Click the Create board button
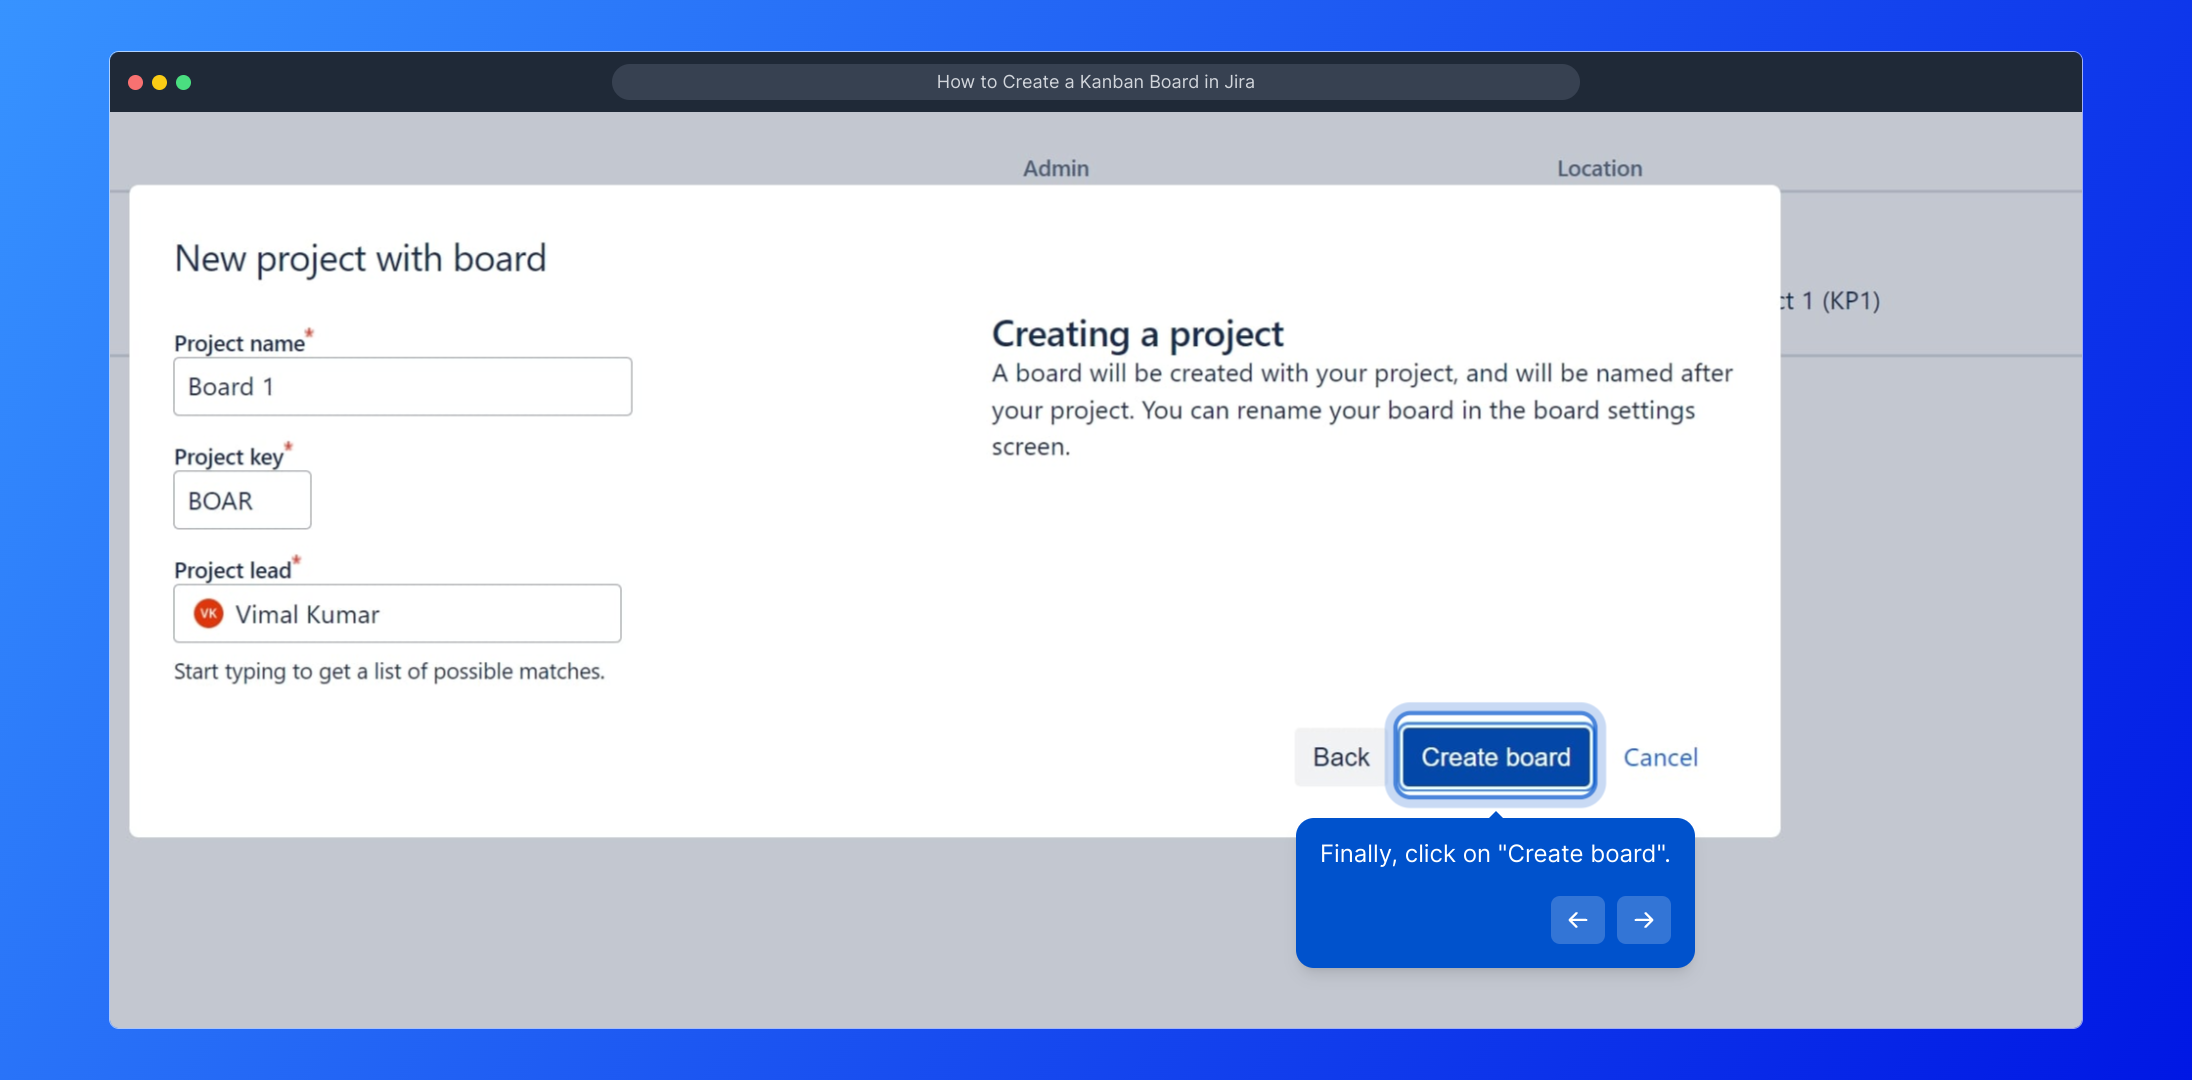 click(1495, 757)
